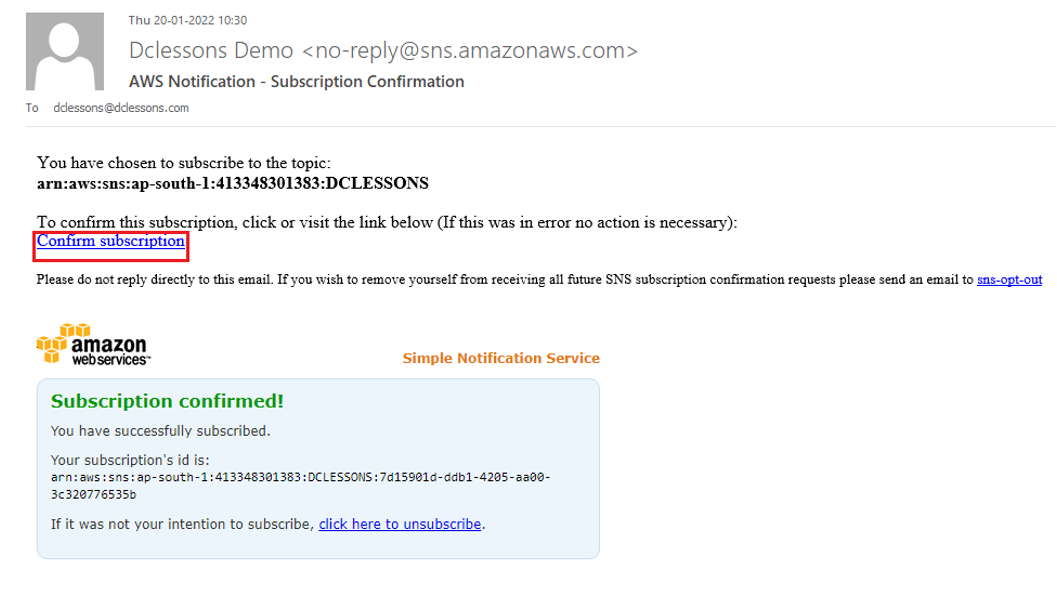This screenshot has width=1057, height=597.
Task: Click the Subscription confirmed! heading
Action: (x=167, y=401)
